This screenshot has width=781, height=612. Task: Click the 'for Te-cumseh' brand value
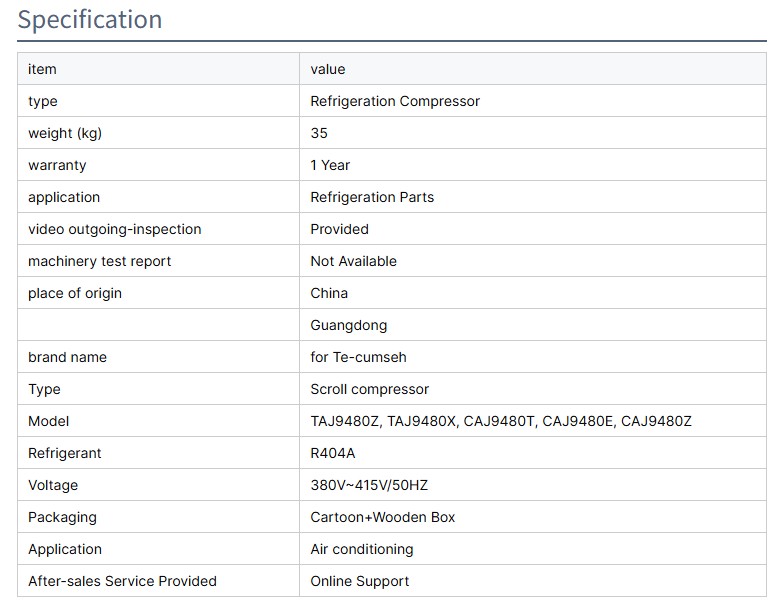tap(358, 357)
